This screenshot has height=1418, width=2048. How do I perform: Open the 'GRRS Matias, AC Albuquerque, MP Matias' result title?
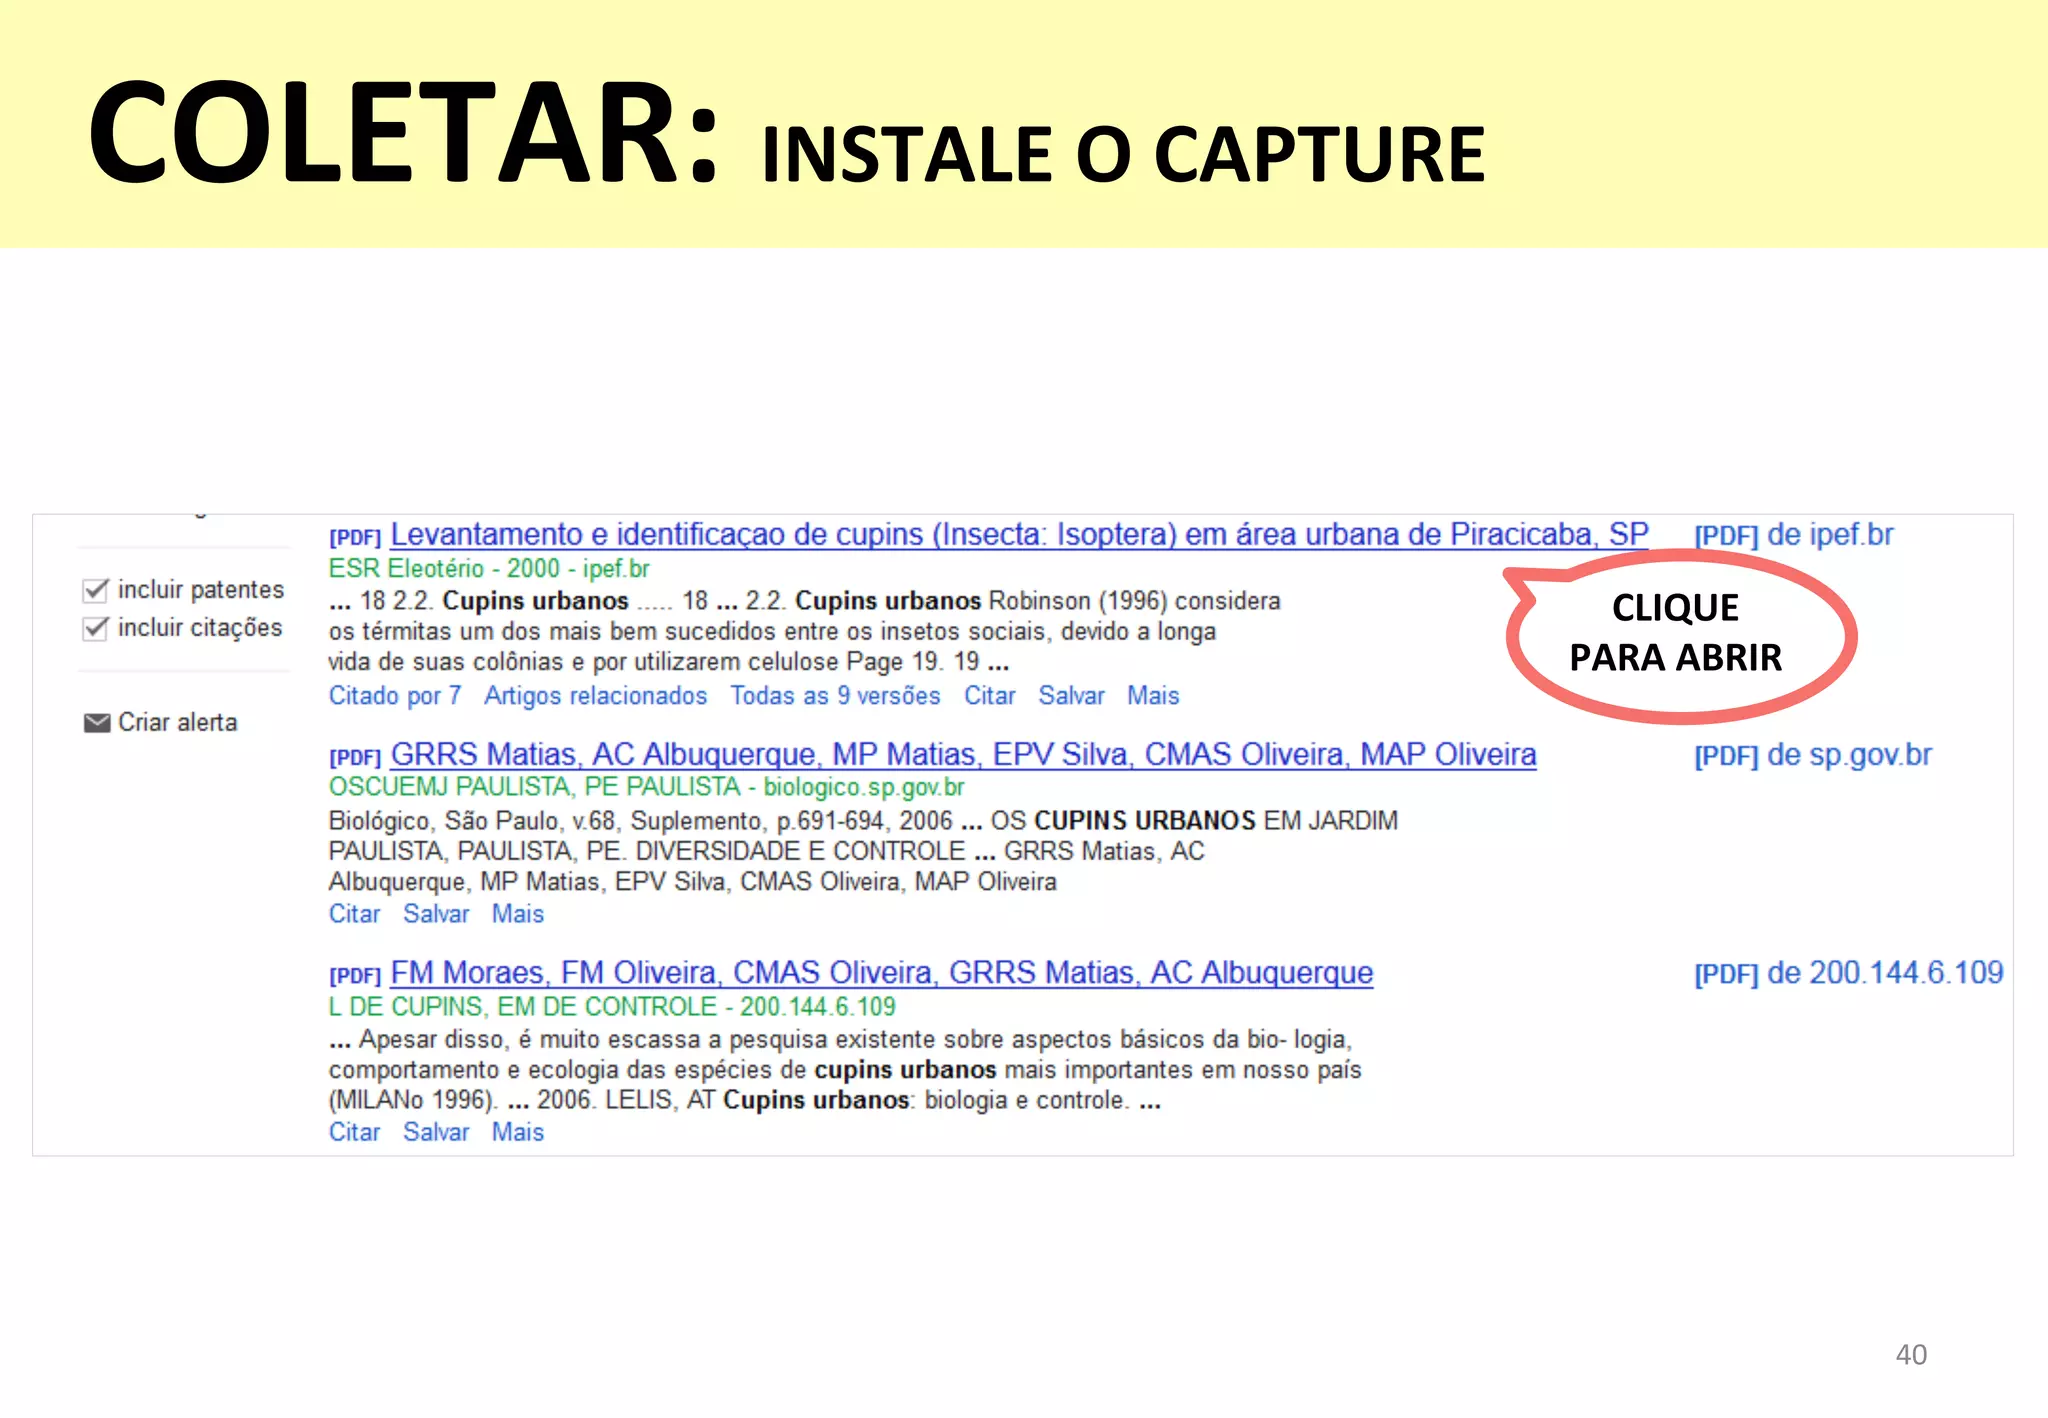coord(963,754)
